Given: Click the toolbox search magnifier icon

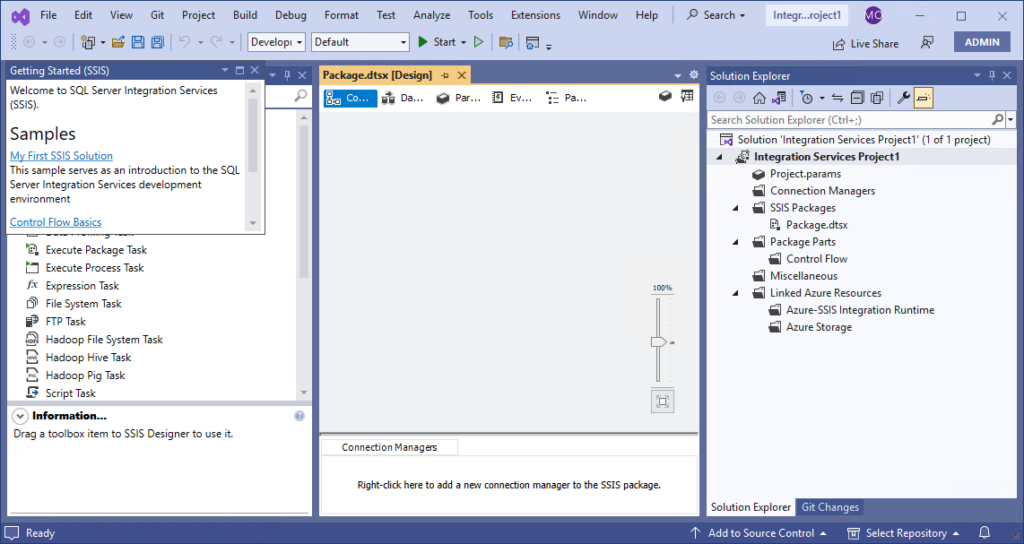Looking at the screenshot, I should (300, 96).
